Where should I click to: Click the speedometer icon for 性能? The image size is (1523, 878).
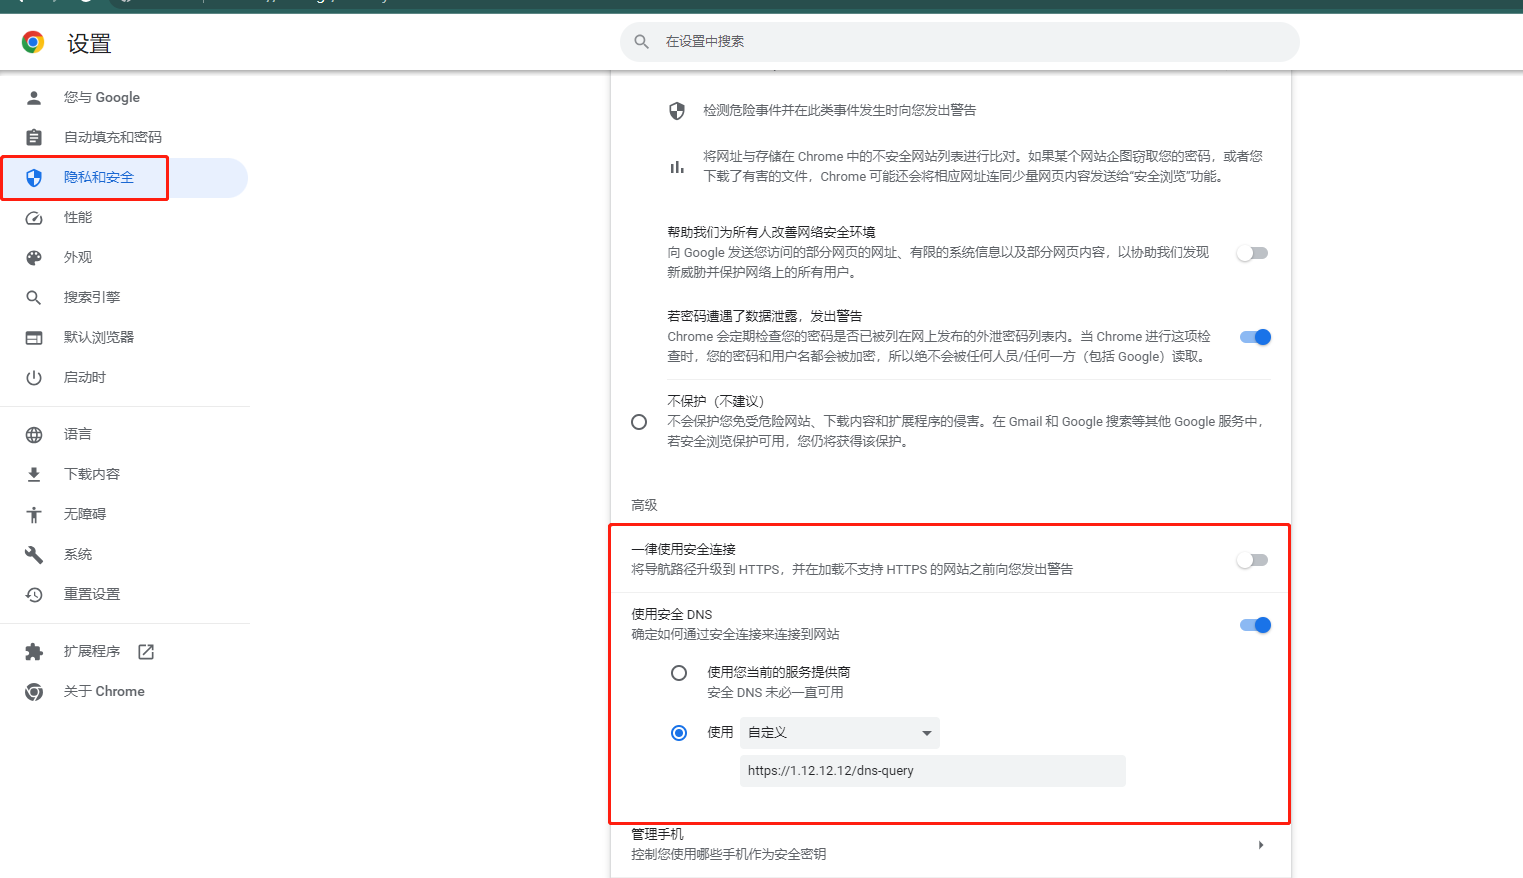coord(34,217)
